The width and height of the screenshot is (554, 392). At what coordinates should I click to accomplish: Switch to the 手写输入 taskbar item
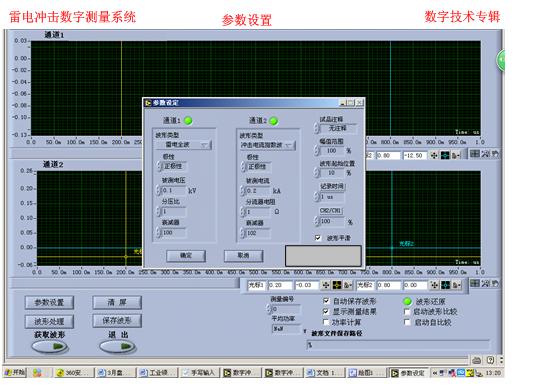pos(200,373)
